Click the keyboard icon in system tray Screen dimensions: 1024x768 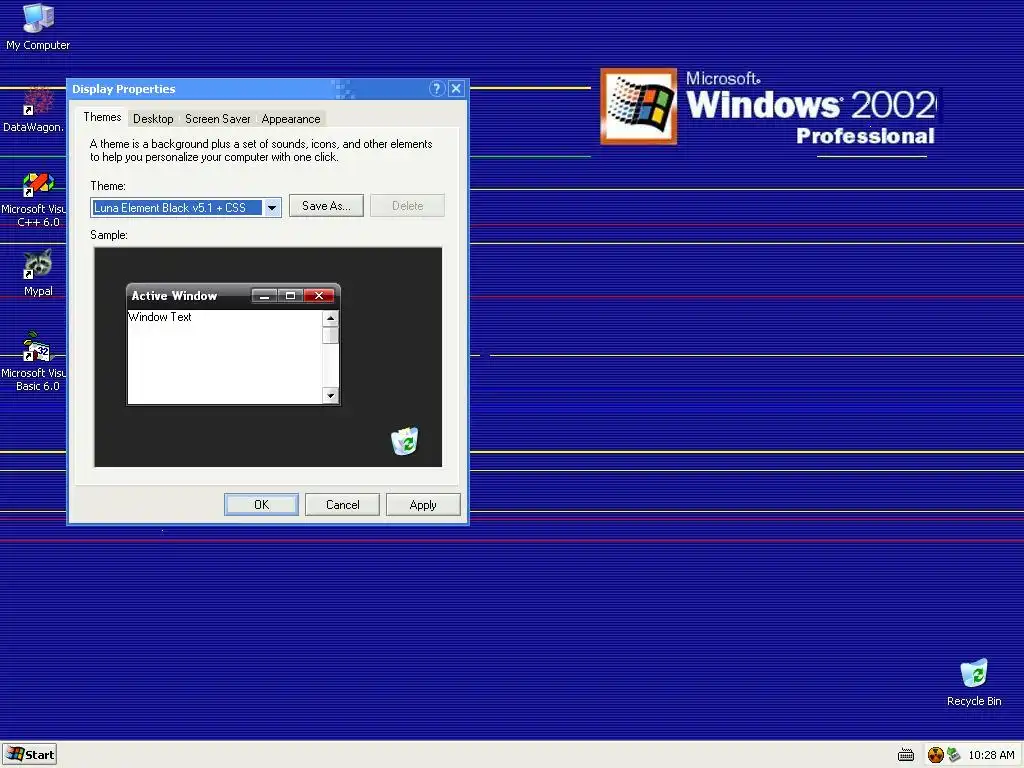pos(905,755)
